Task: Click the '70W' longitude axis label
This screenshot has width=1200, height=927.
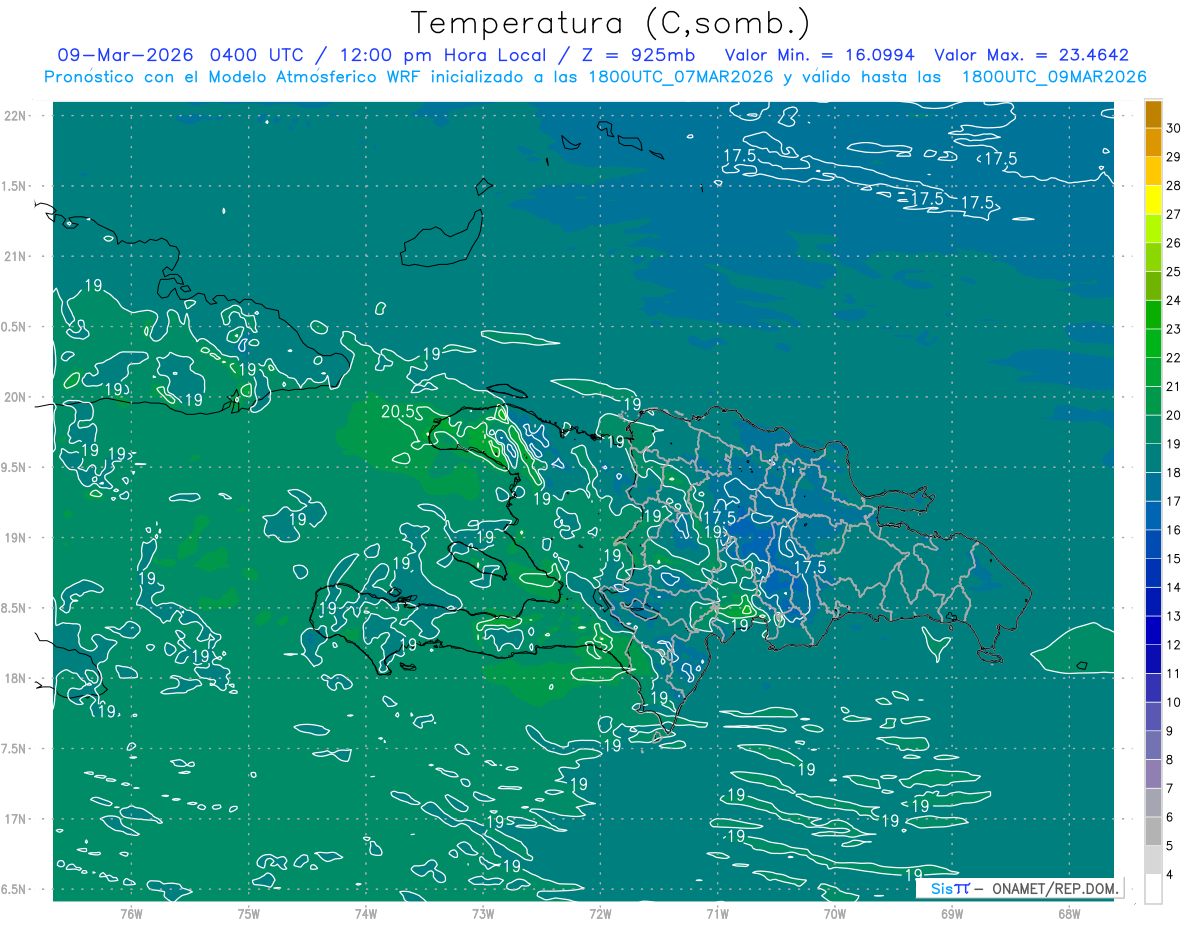Action: point(834,914)
